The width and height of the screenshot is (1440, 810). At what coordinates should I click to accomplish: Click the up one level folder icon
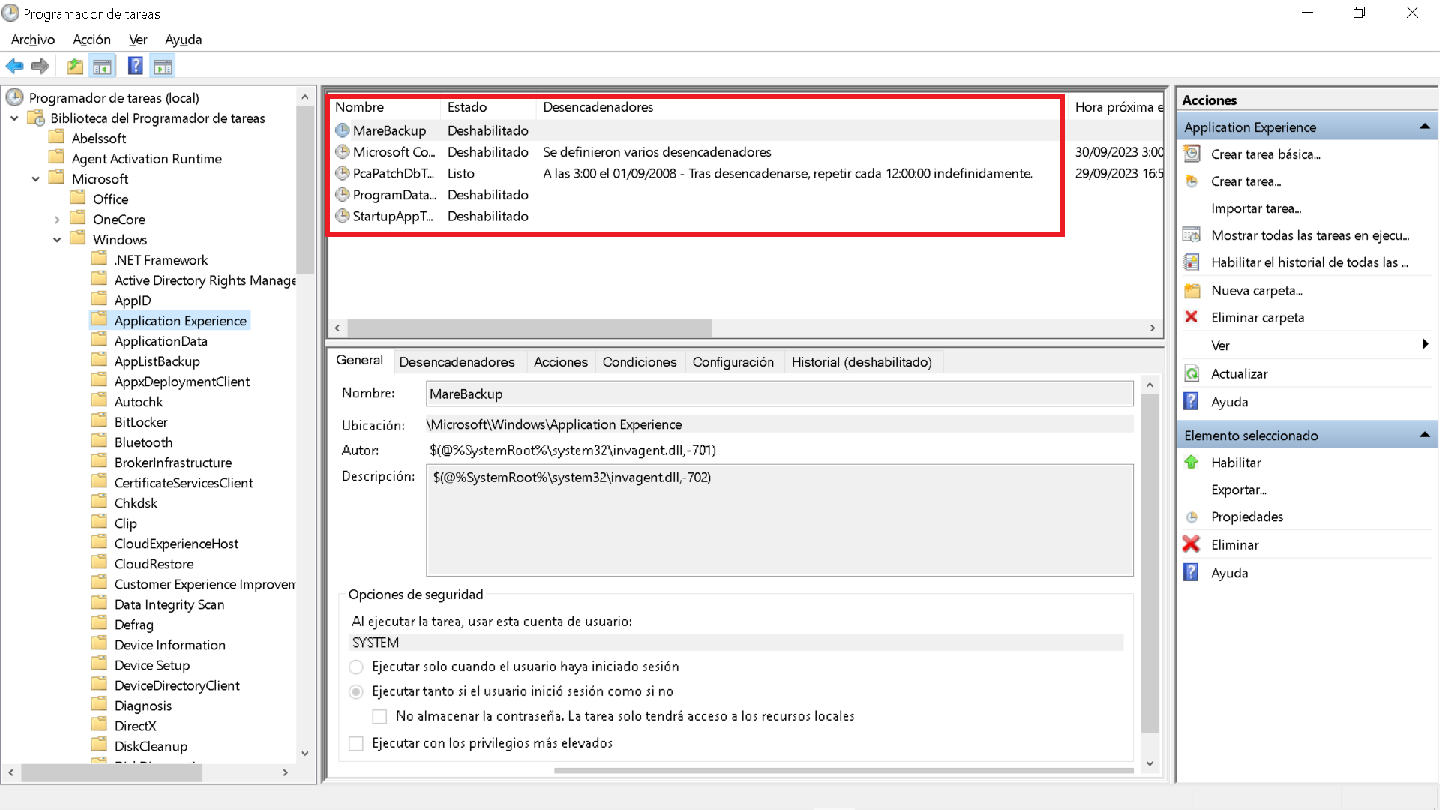click(75, 66)
